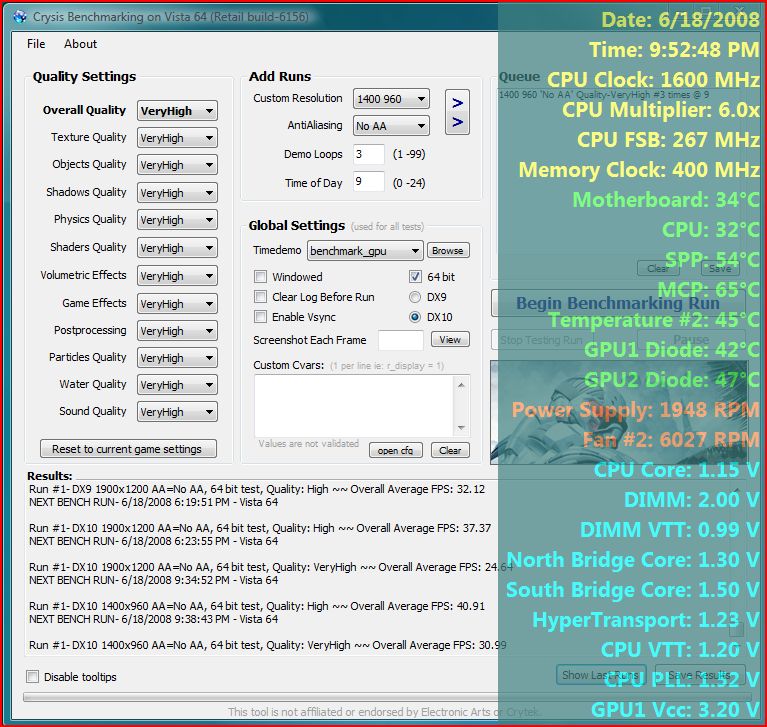767x727 pixels.
Task: Click the Clear button below Custom Cvars
Action: pyautogui.click(x=450, y=450)
